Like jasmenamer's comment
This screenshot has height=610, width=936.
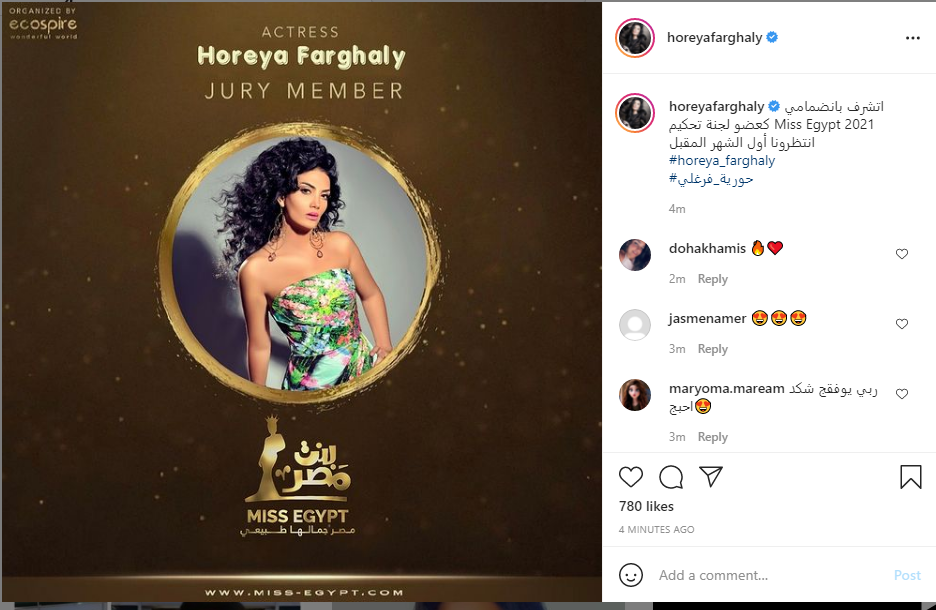[x=902, y=324]
